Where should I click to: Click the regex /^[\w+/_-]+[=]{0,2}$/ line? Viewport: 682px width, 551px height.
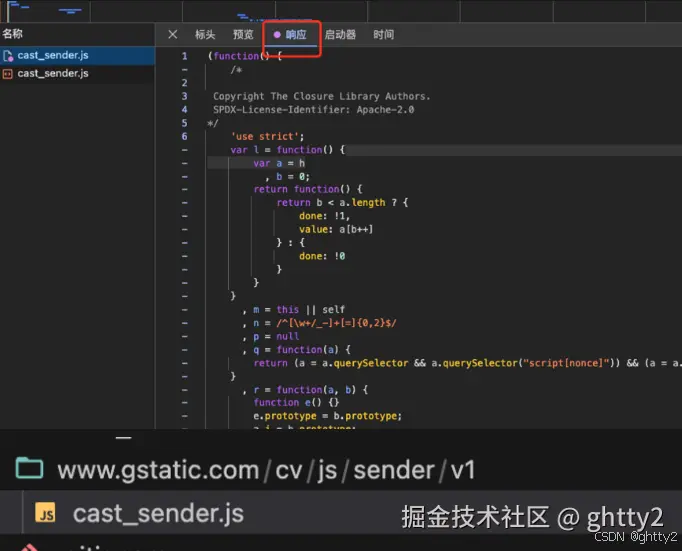pyautogui.click(x=336, y=323)
